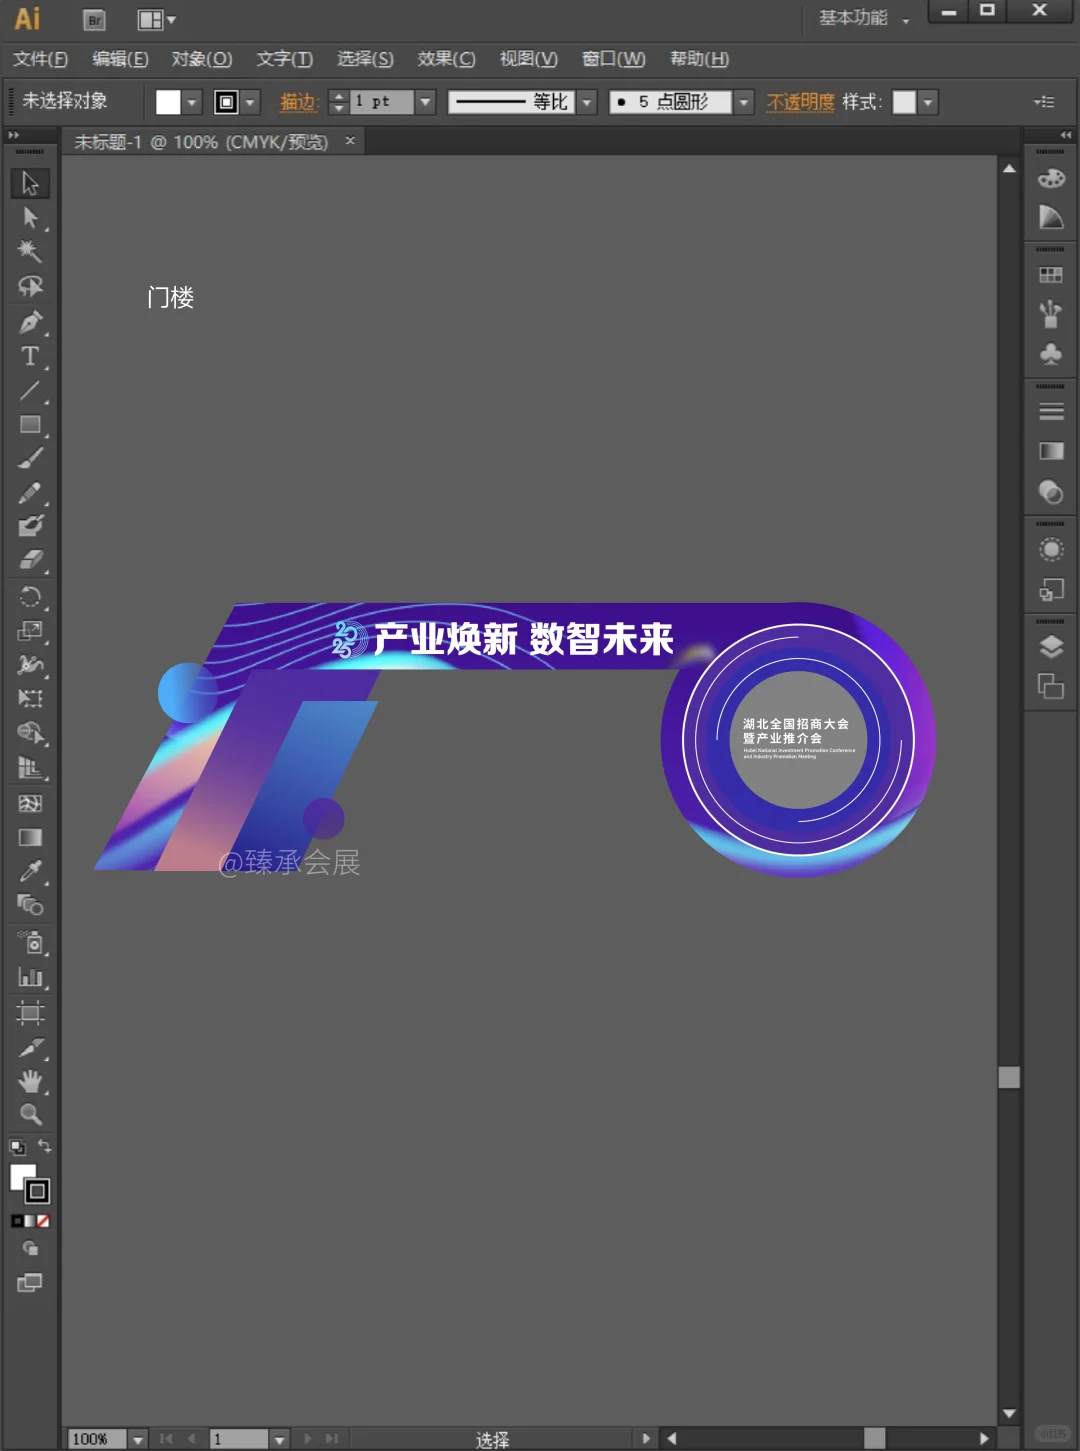Open the 效果(C) menu

[446, 59]
